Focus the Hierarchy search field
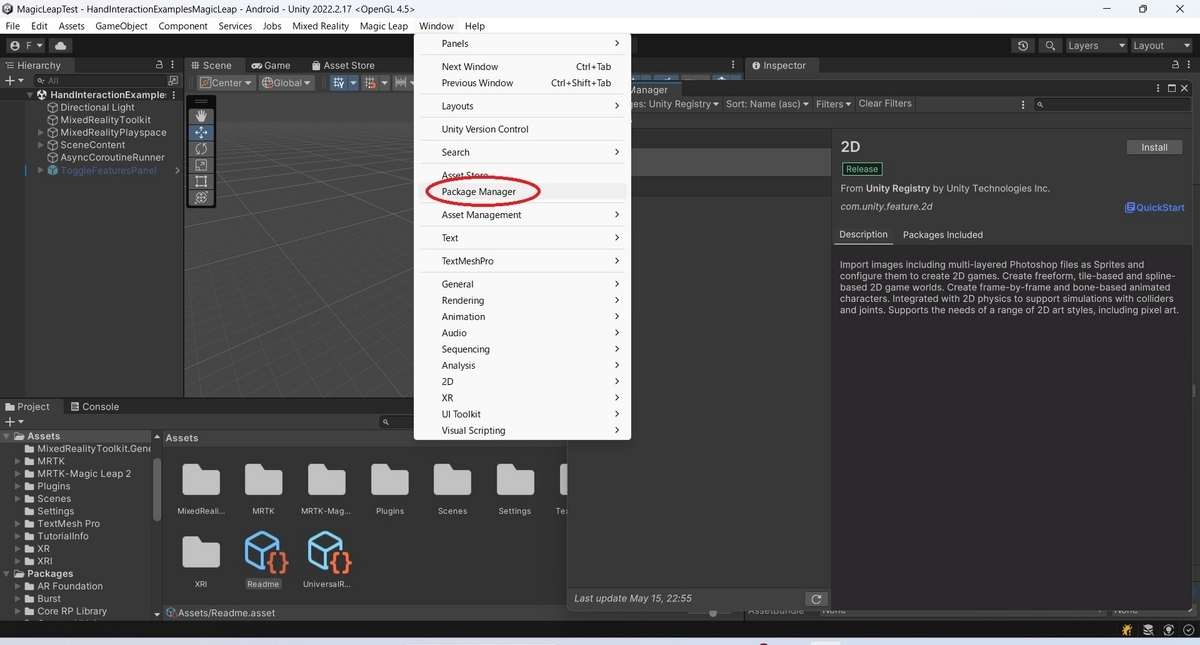 point(100,80)
